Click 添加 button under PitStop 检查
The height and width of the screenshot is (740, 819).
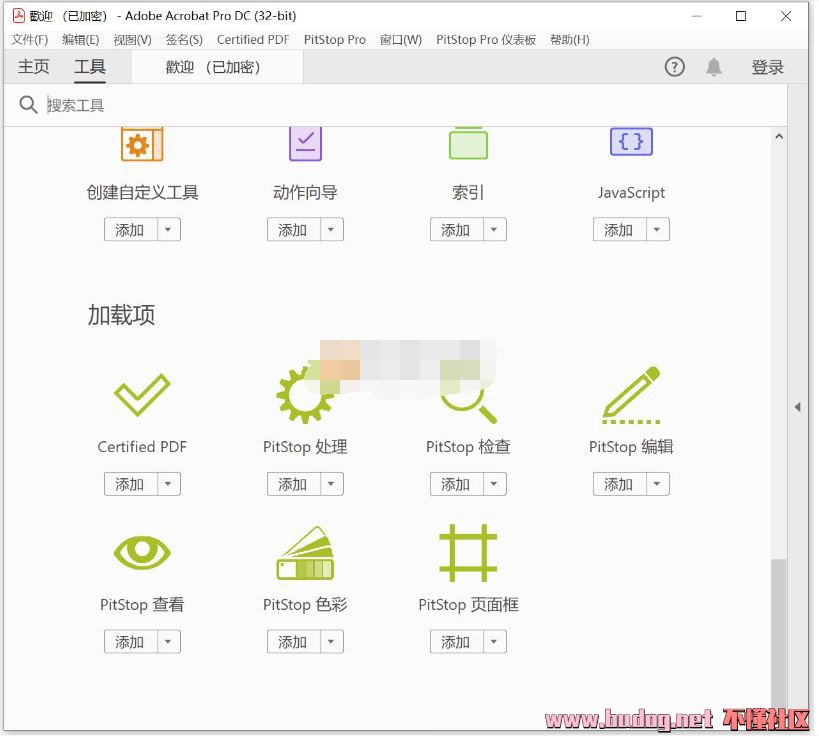coord(457,484)
